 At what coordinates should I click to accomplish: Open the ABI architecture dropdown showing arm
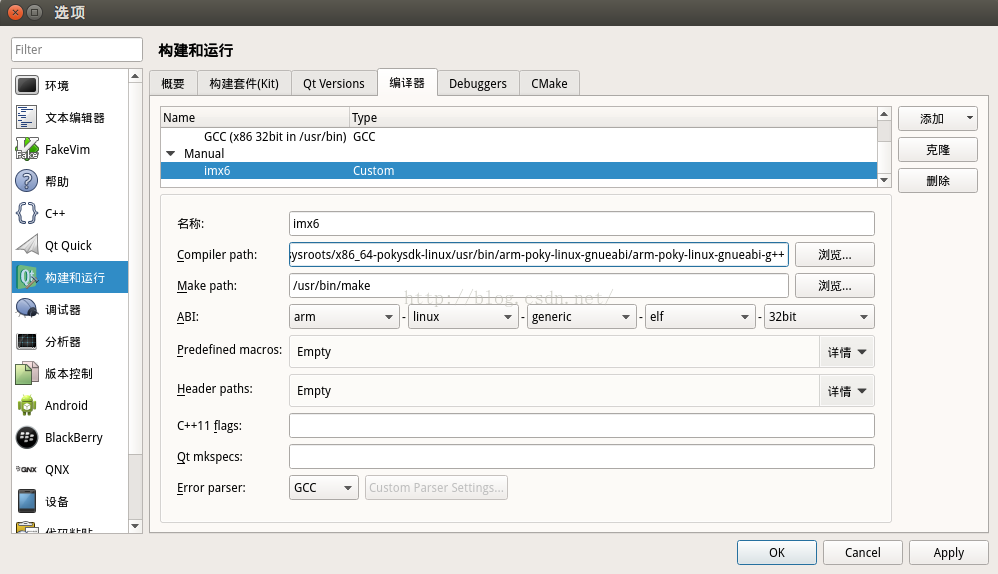coord(344,316)
